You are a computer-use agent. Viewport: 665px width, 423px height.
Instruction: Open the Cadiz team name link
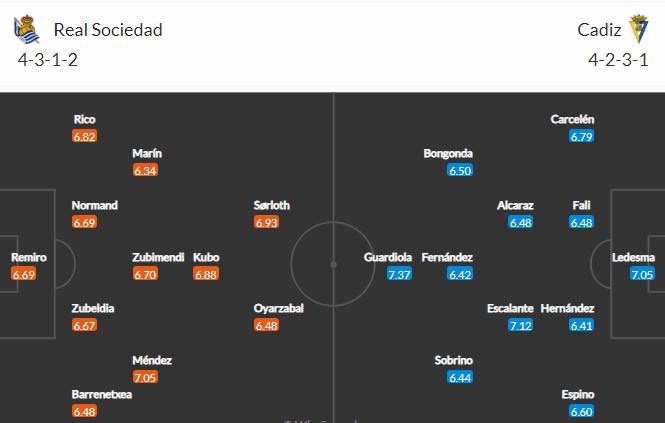[599, 30]
